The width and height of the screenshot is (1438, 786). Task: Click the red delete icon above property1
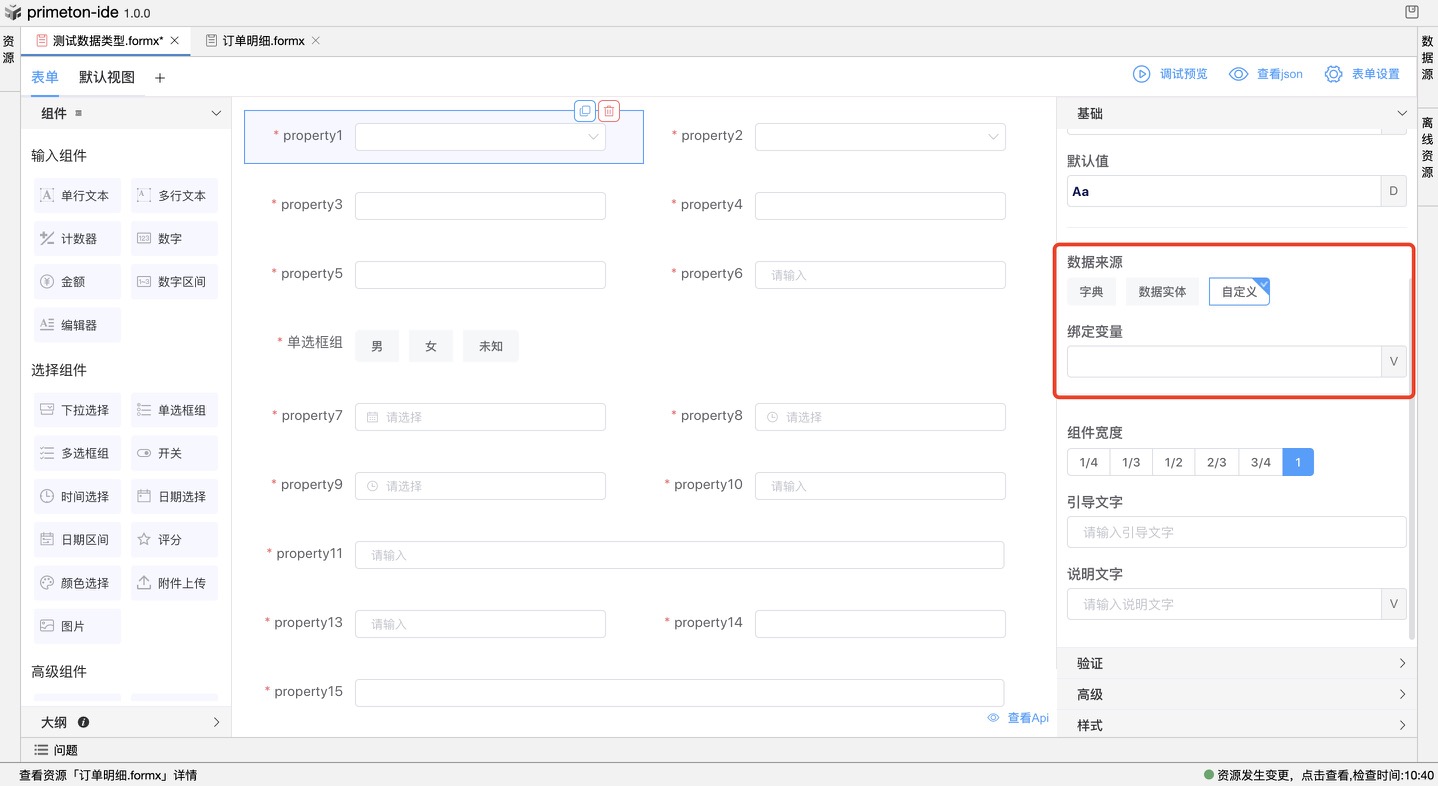pos(609,111)
